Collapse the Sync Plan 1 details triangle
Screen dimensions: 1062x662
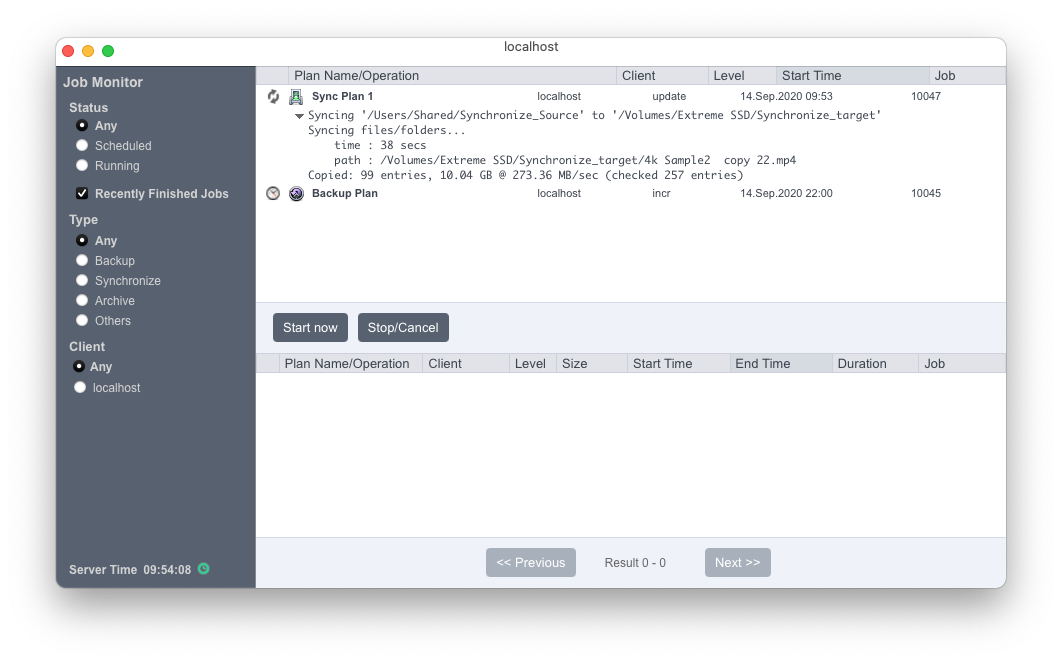pyautogui.click(x=299, y=116)
